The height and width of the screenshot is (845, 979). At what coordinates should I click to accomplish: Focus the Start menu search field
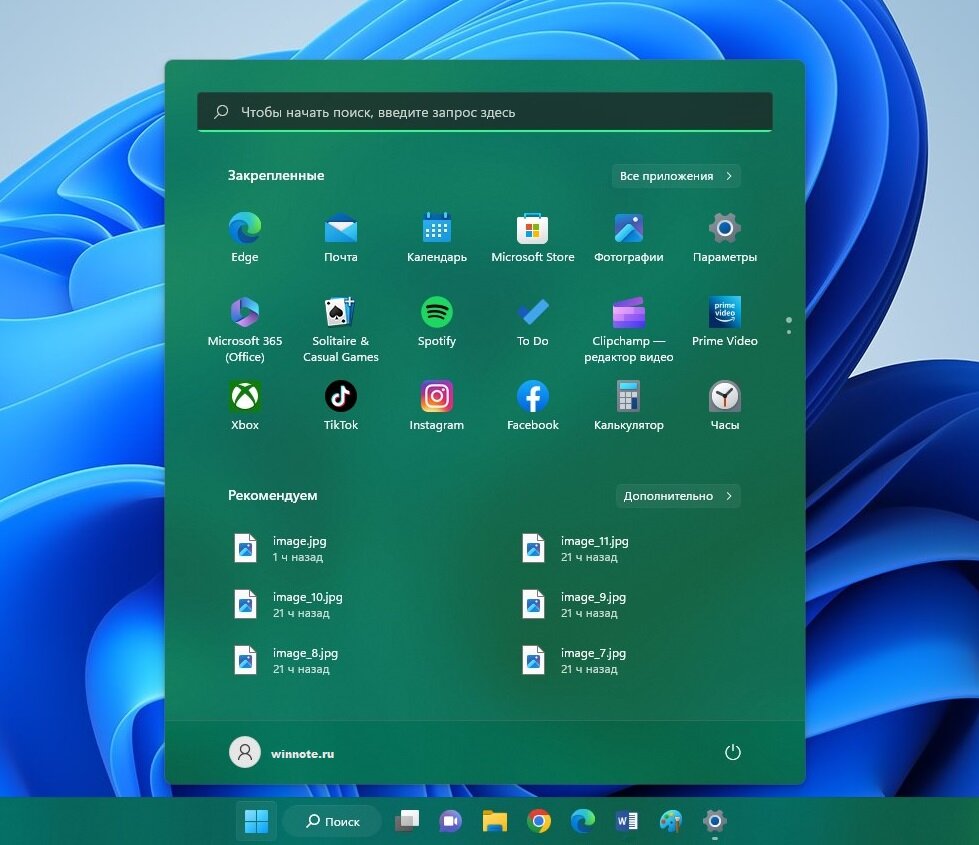(x=485, y=112)
